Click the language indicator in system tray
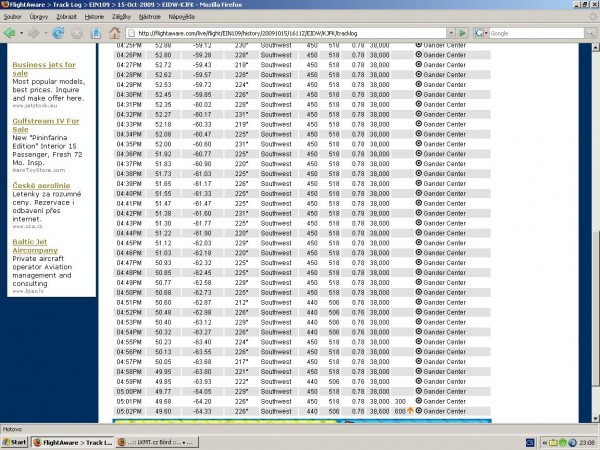Image resolution: width=600 pixels, height=450 pixels. [530, 443]
